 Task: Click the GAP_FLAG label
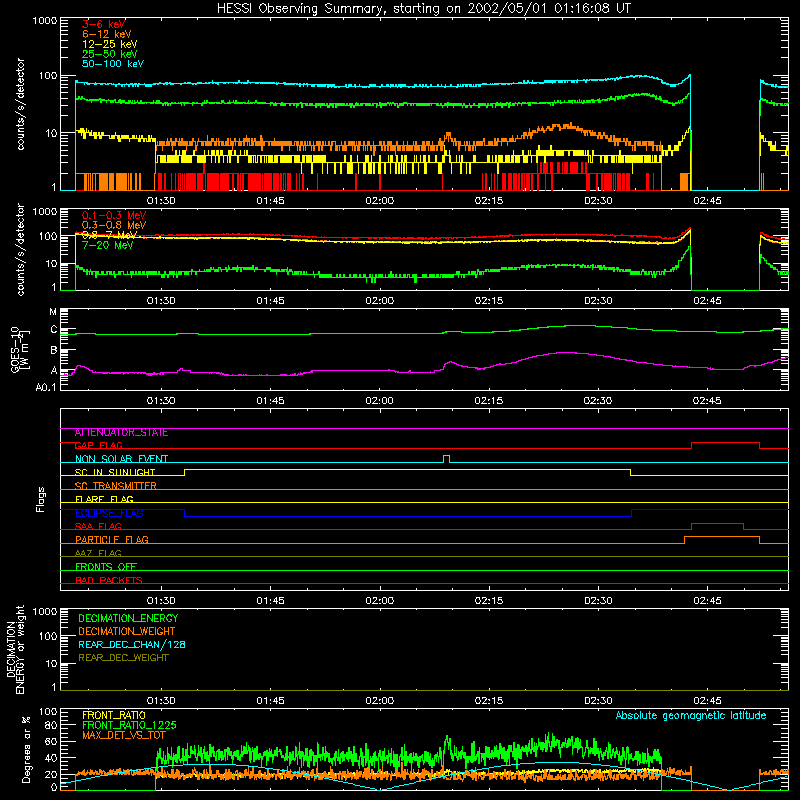pyautogui.click(x=98, y=446)
